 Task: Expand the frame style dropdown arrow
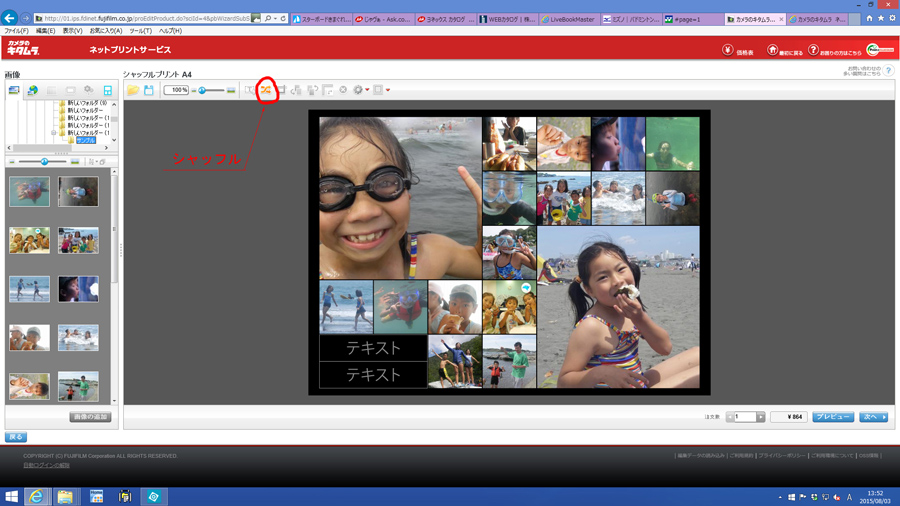tap(388, 90)
